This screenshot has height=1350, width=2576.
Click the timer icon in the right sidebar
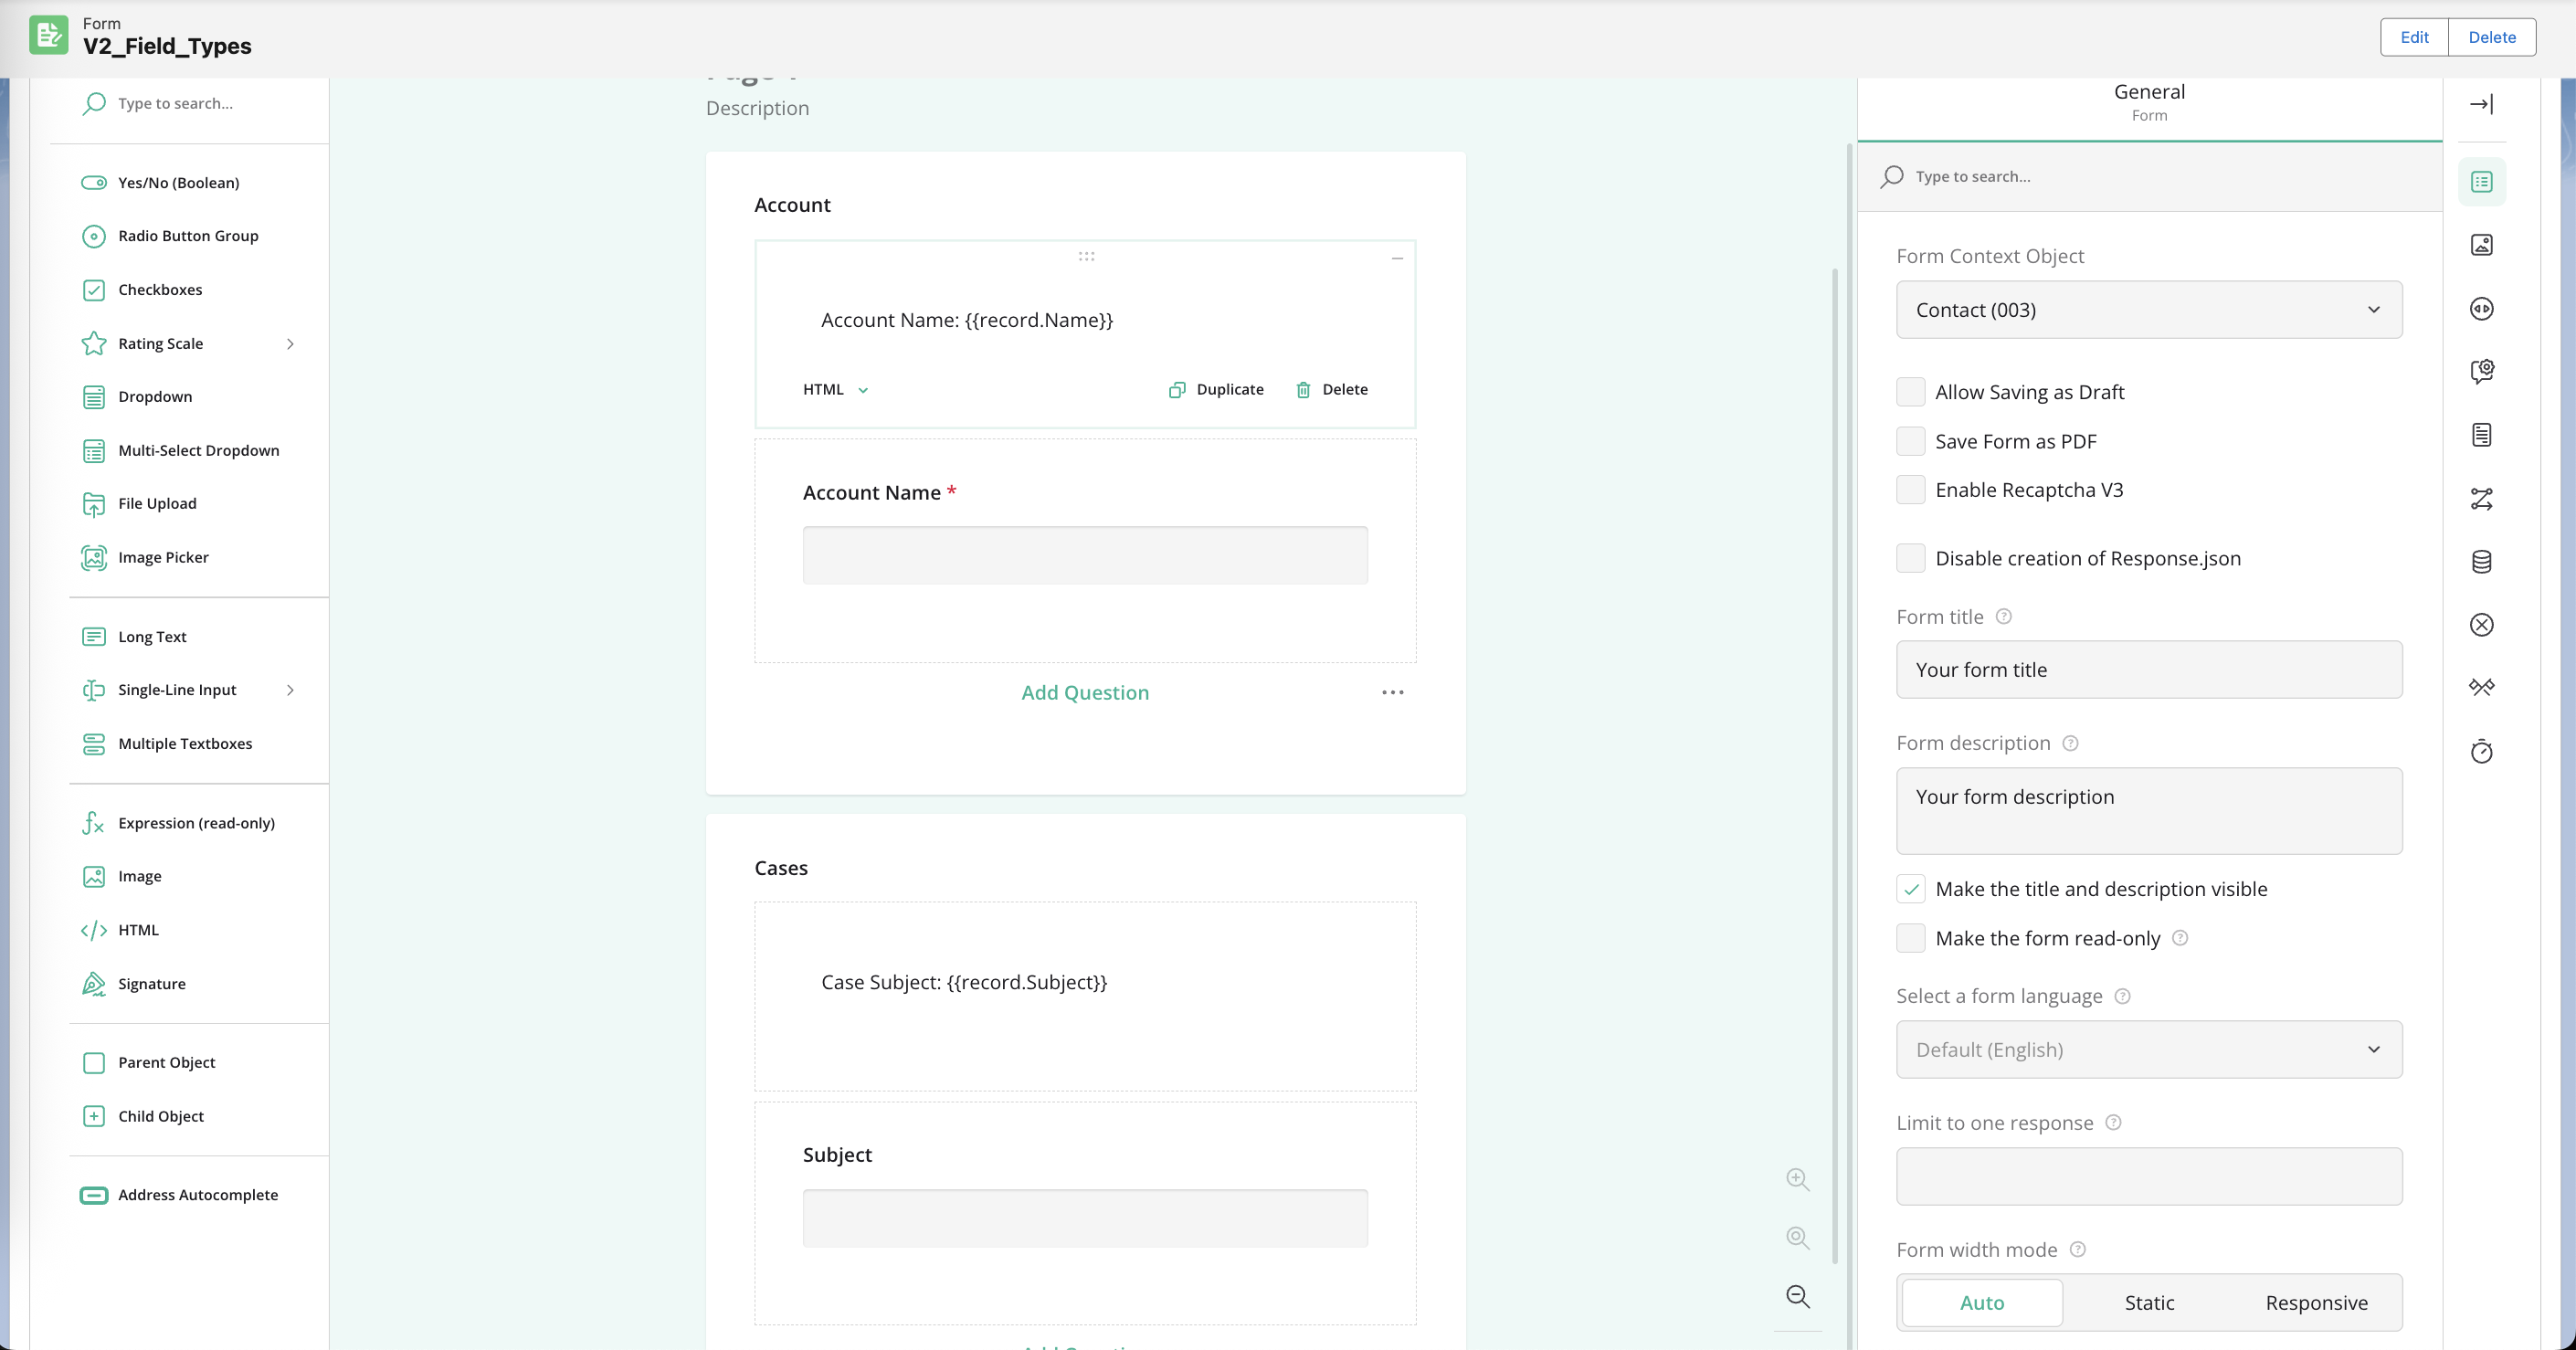2481,752
